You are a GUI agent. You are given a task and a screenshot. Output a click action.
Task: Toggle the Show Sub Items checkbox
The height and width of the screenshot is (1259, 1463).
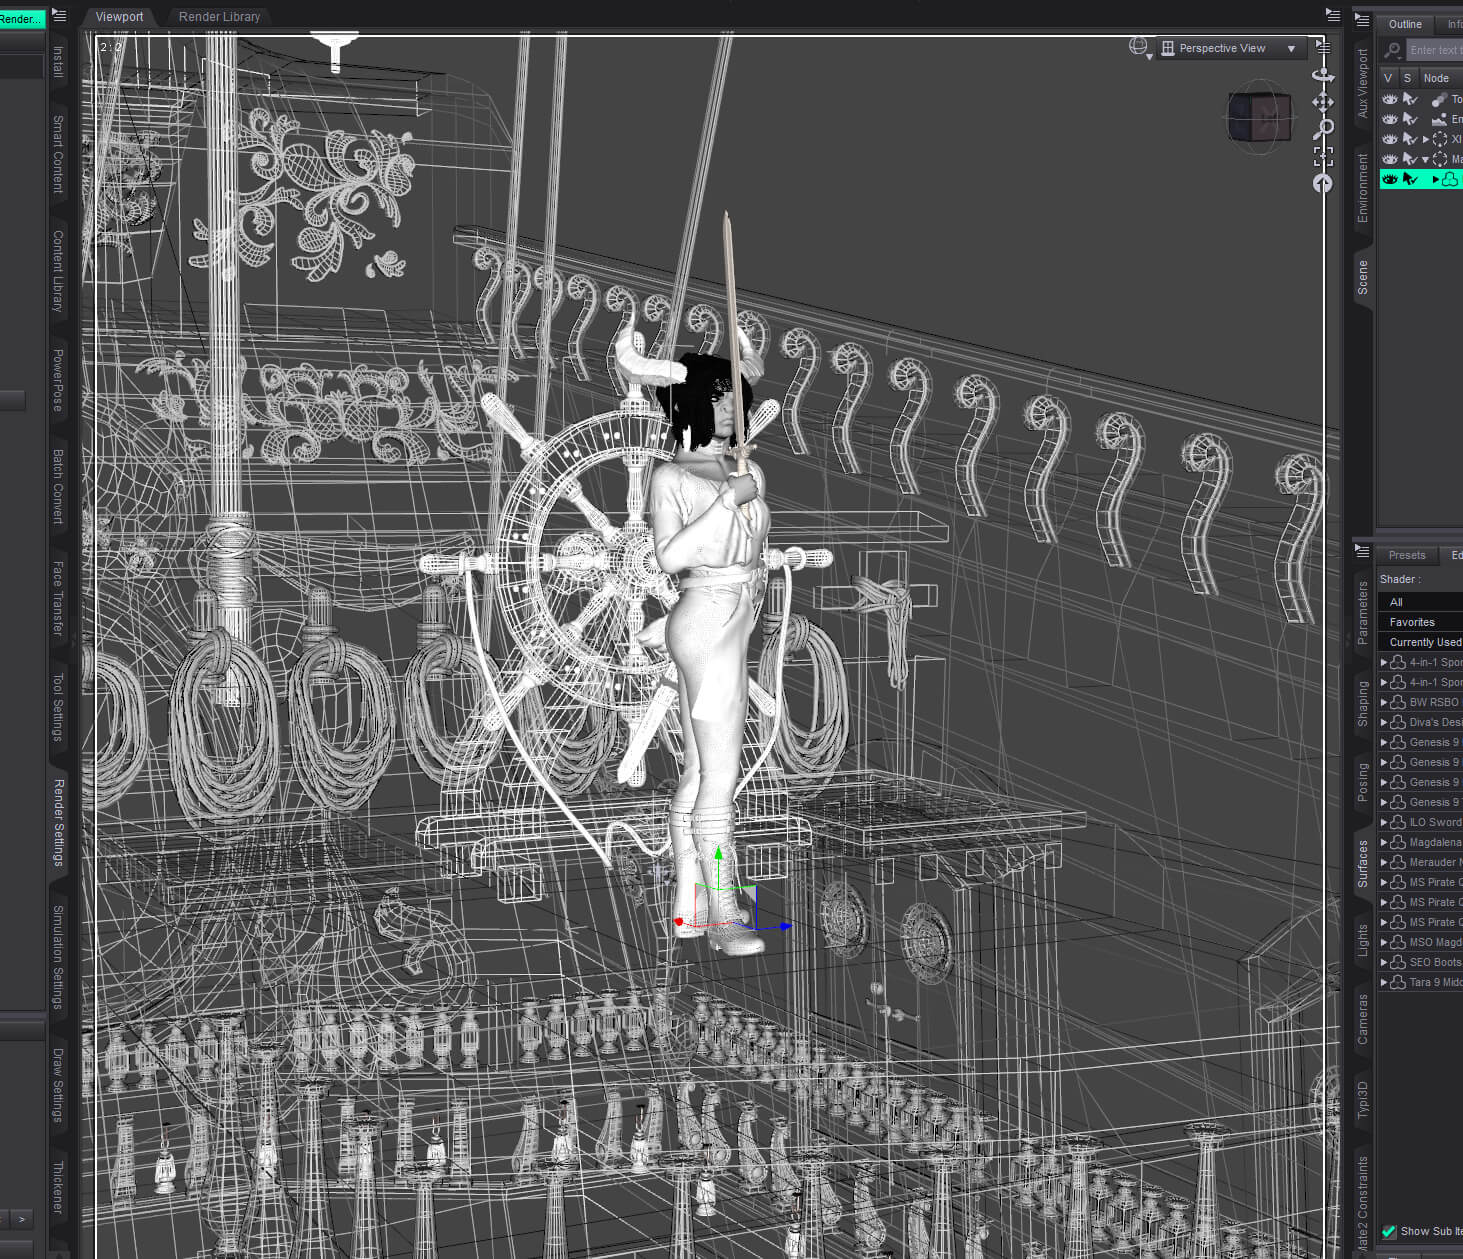click(1389, 1231)
